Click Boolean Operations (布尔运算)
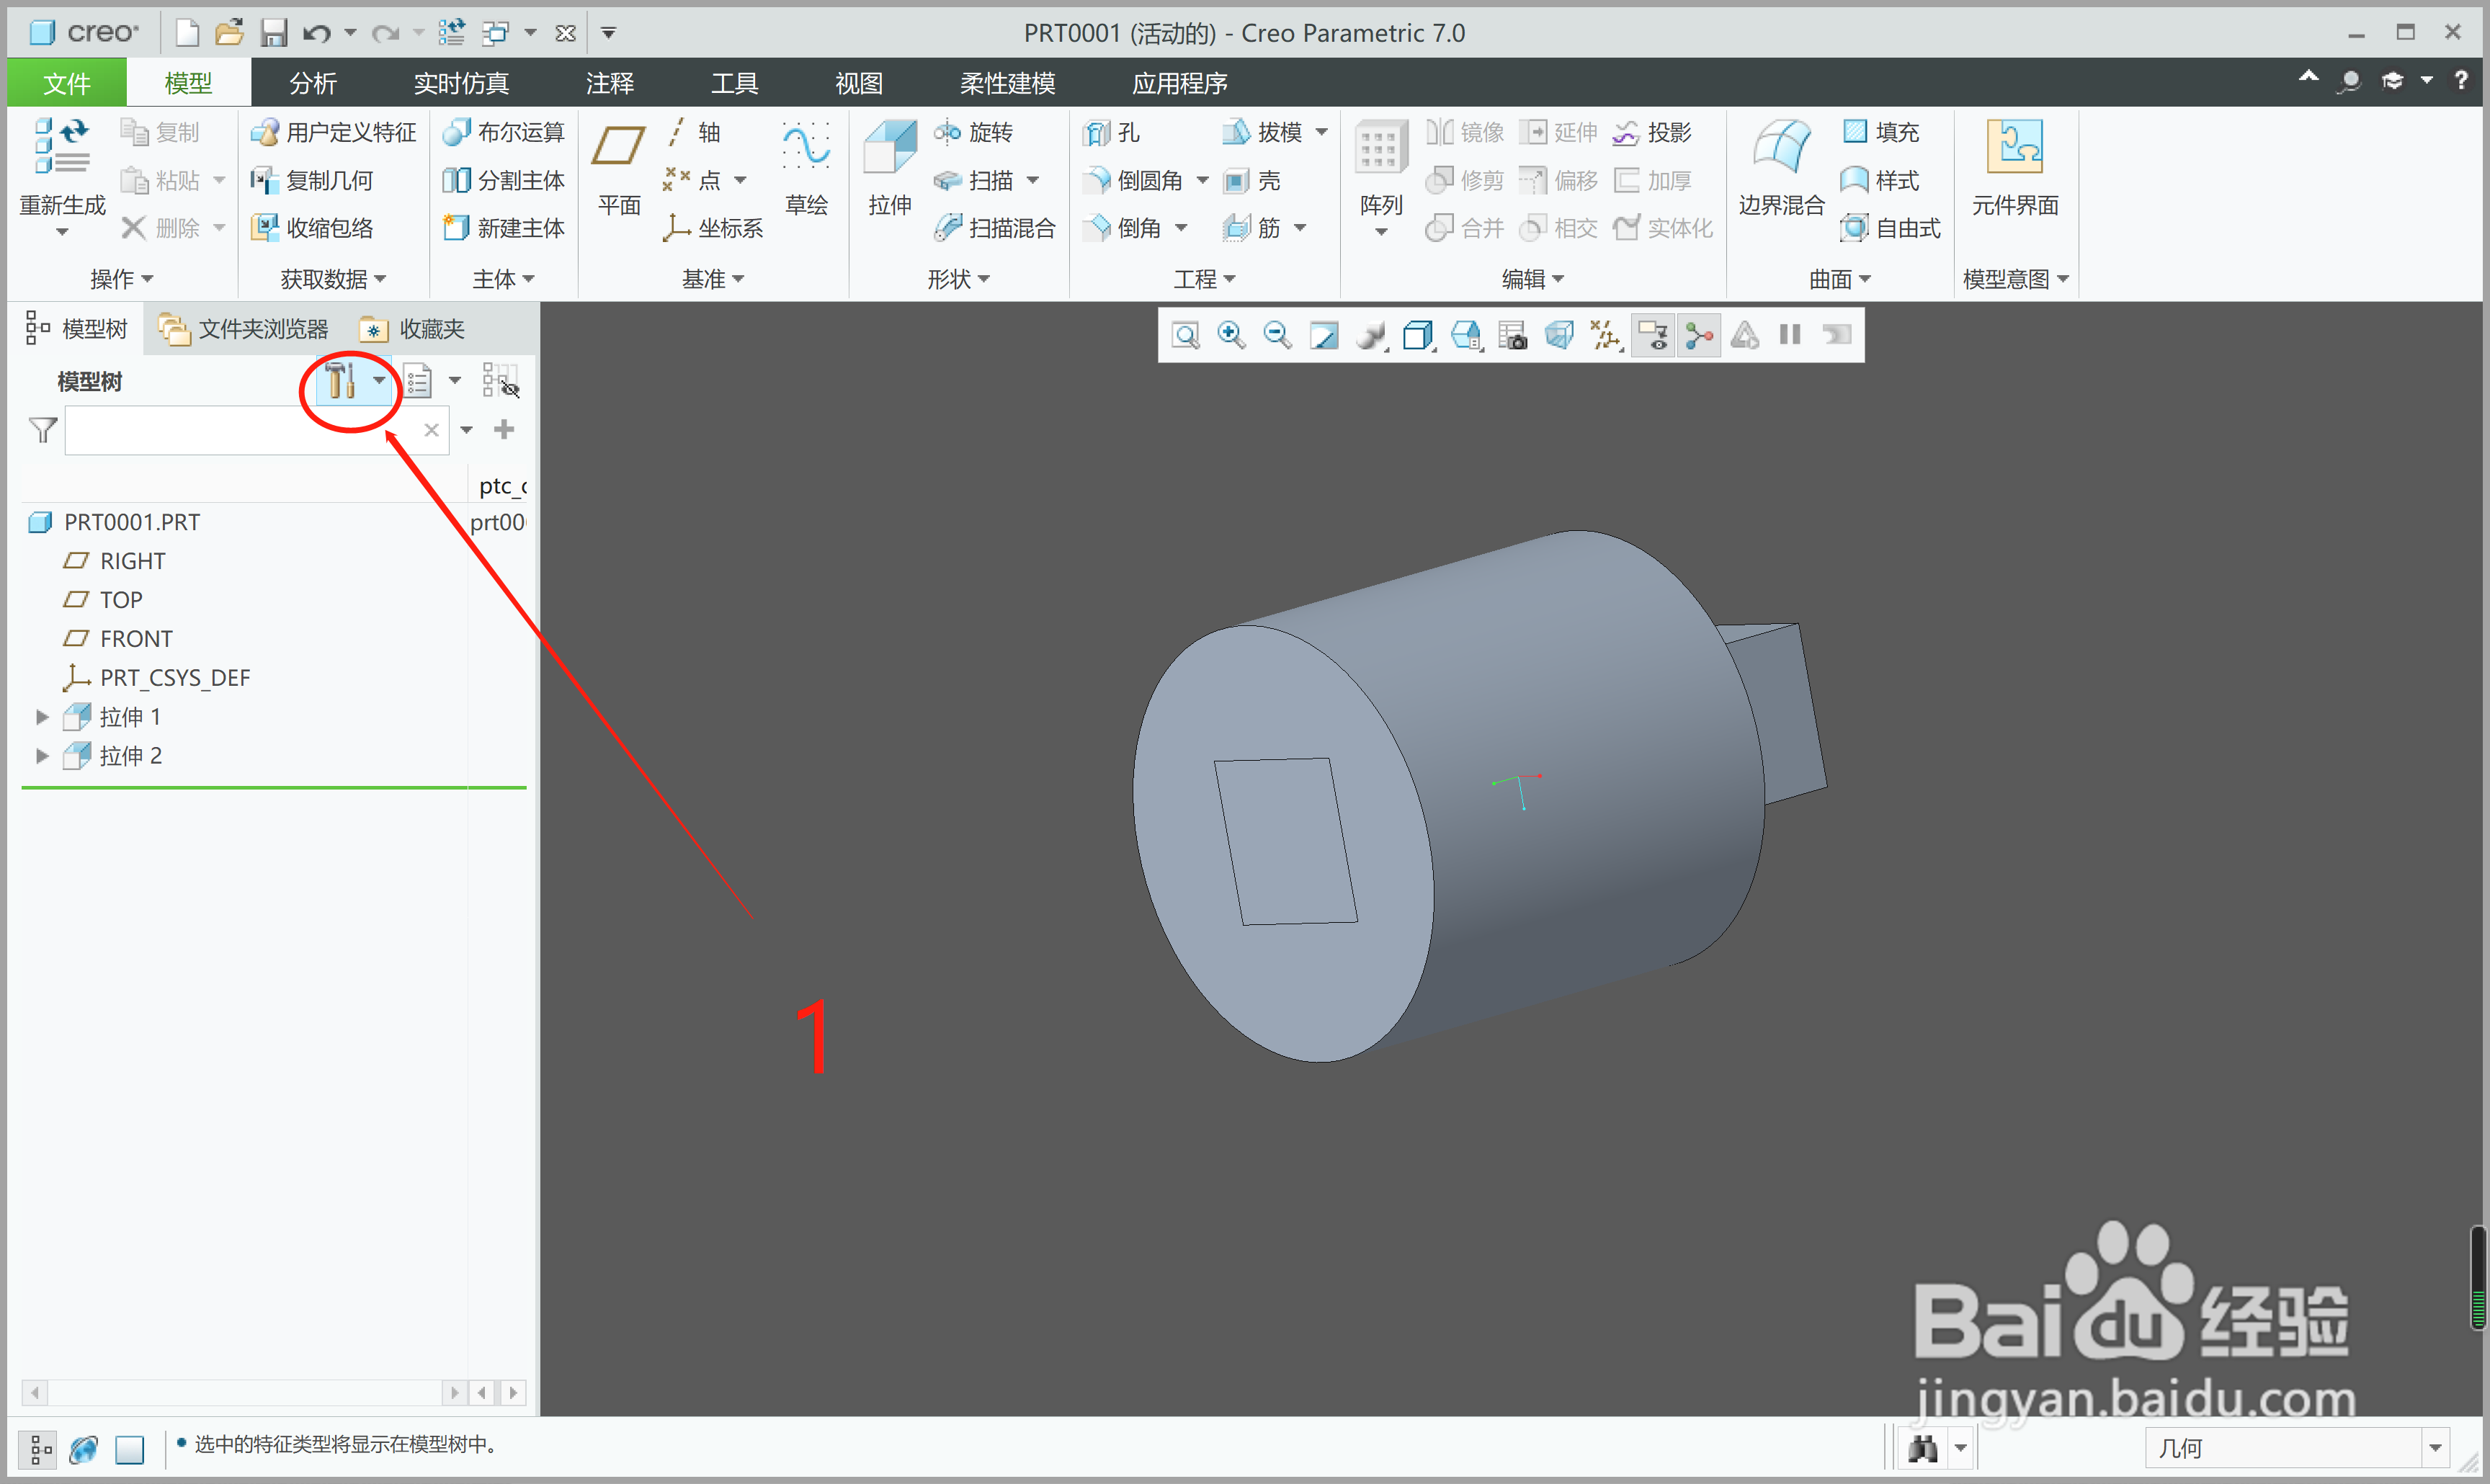Image resolution: width=2490 pixels, height=1484 pixels. coord(504,132)
